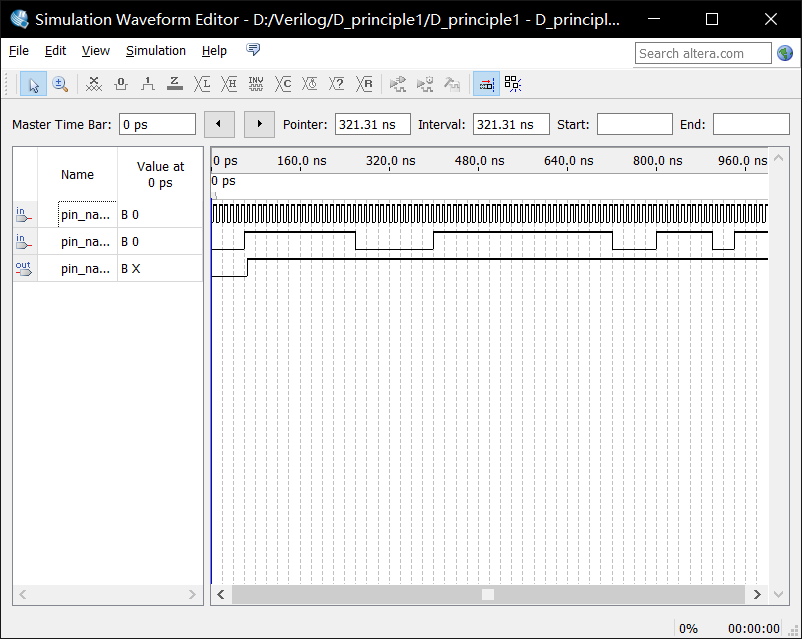Toggle Snap to Grid button
Screen dimensions: 802x639
(x=513, y=84)
